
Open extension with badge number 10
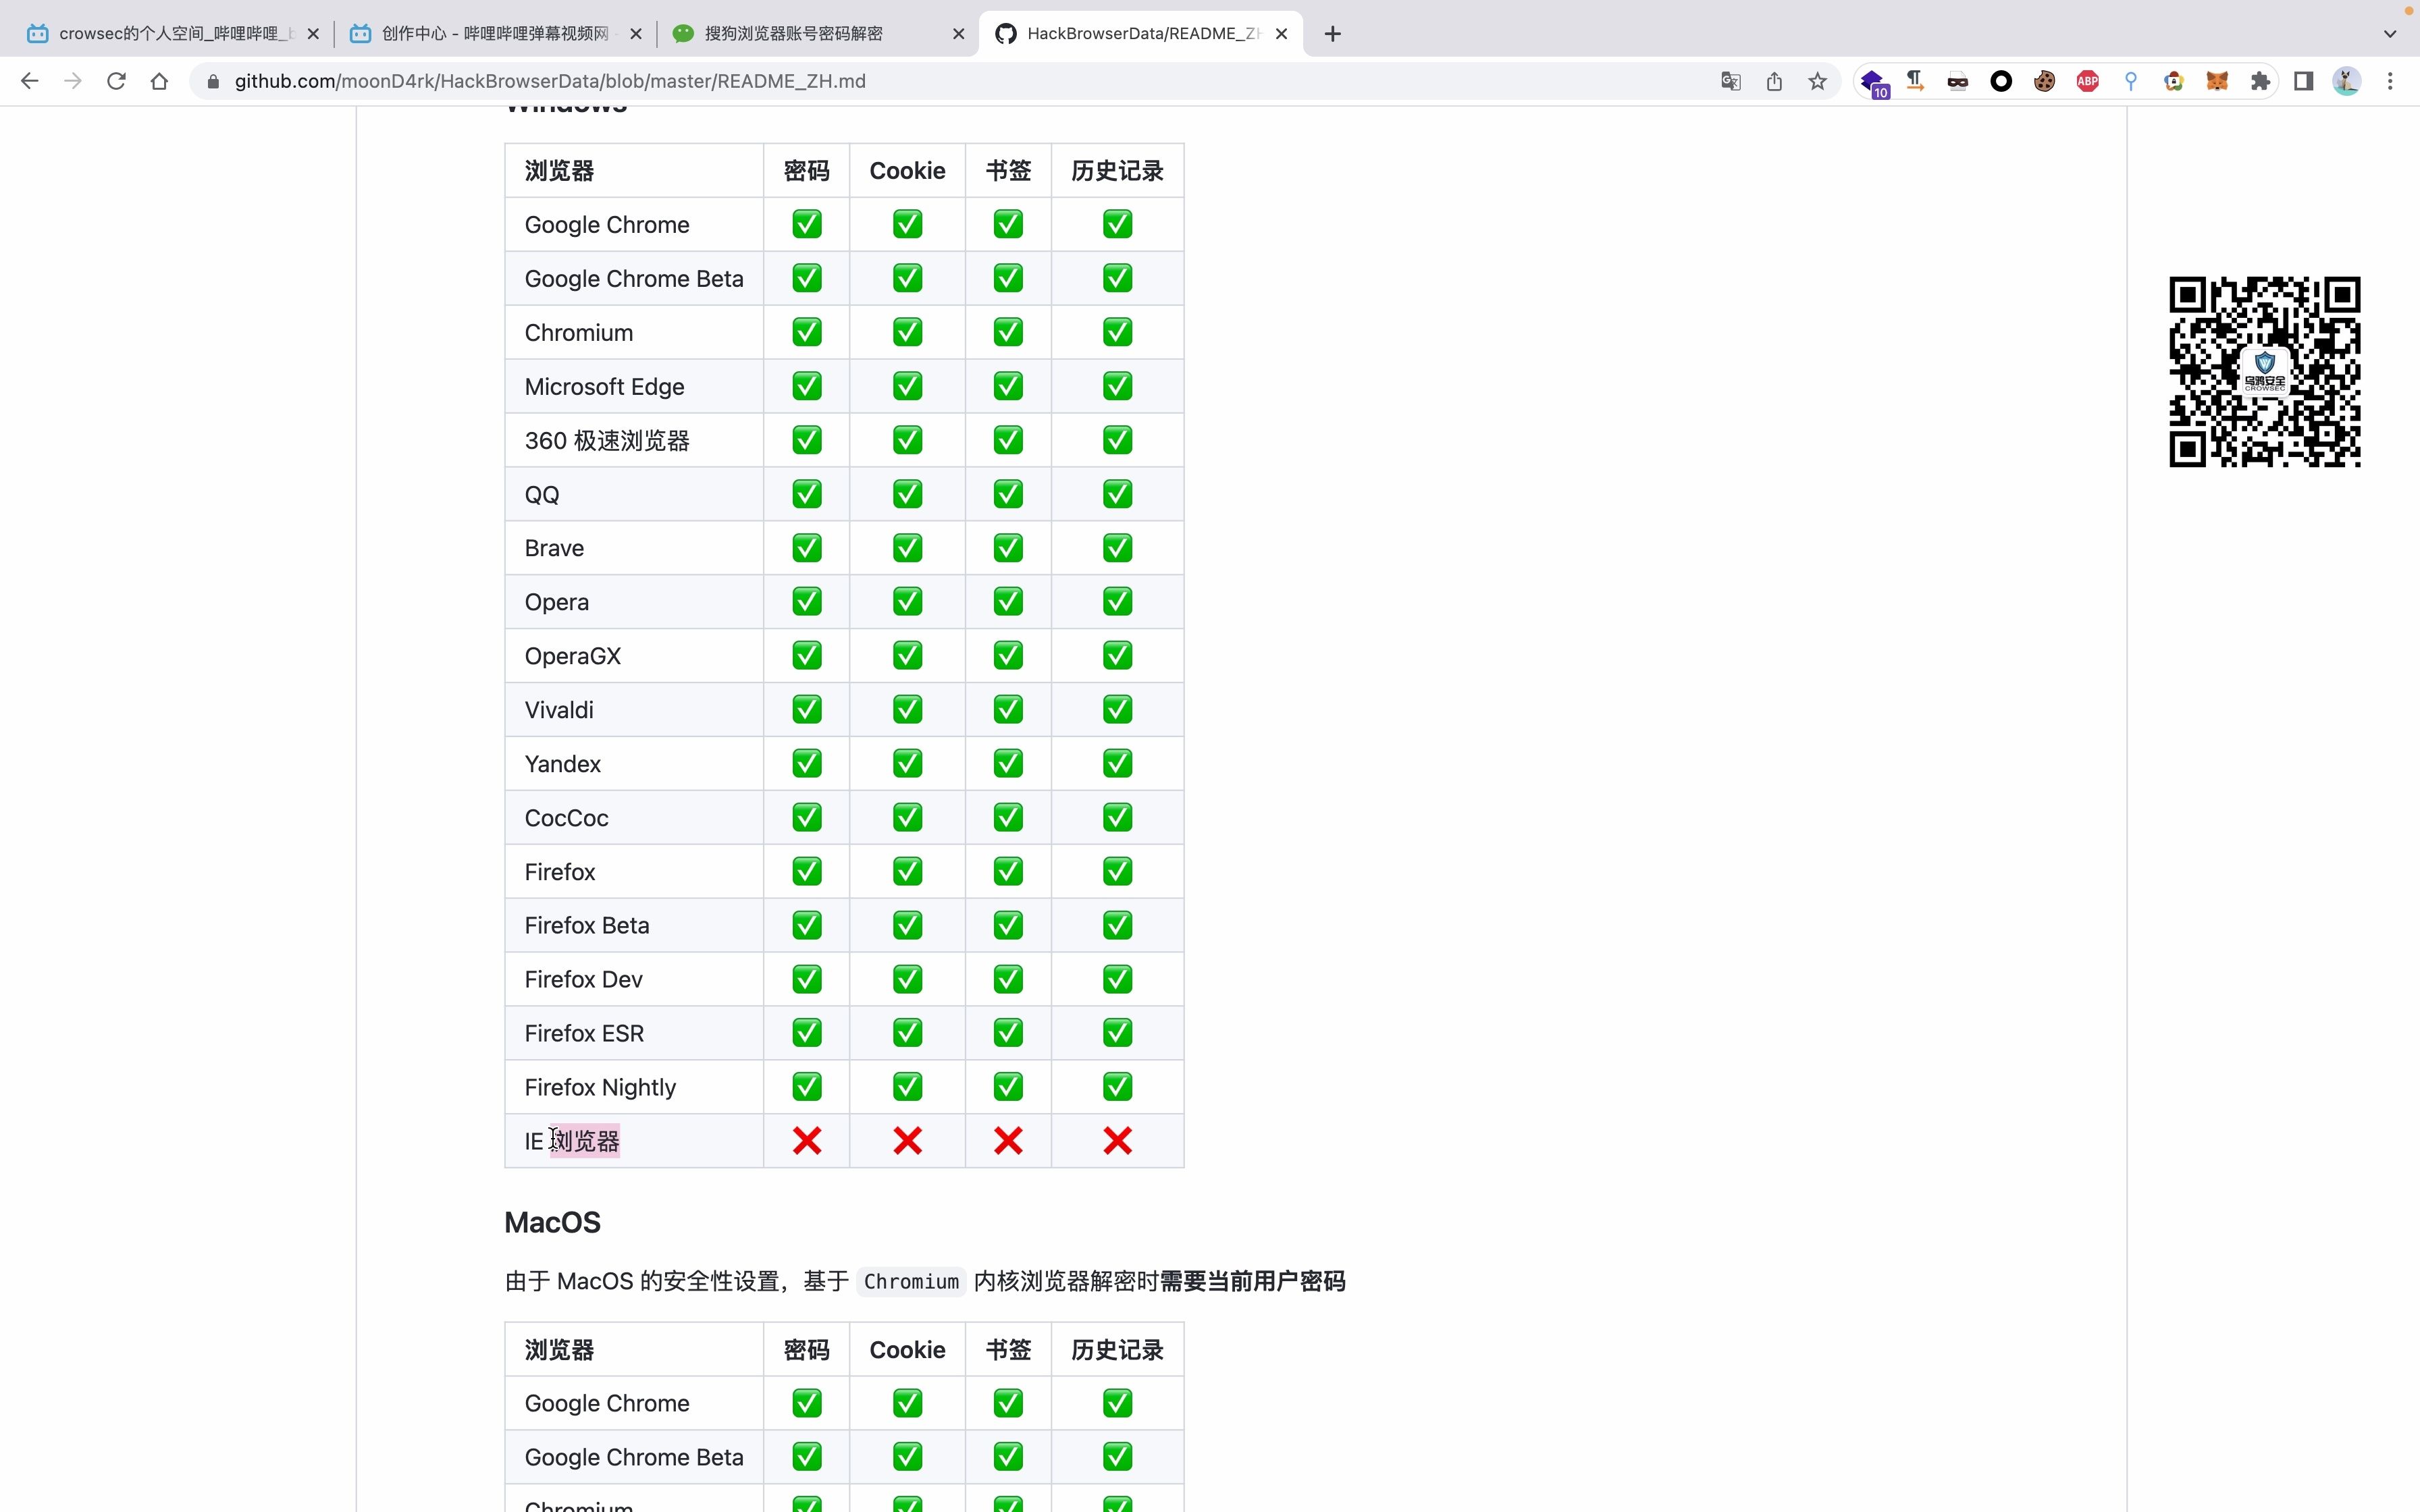coord(1873,82)
